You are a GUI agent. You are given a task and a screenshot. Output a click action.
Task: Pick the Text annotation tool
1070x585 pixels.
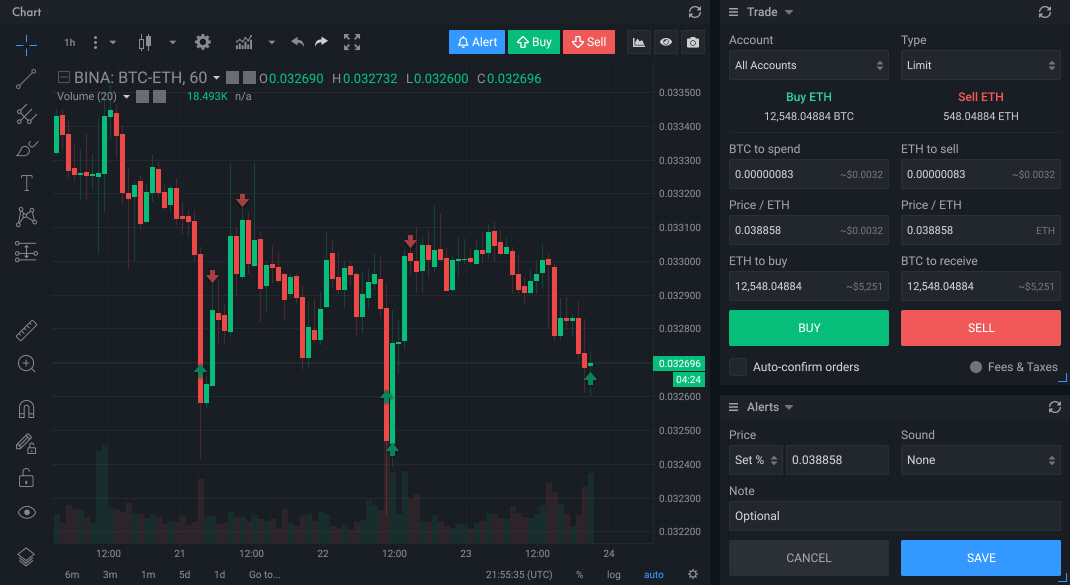[x=26, y=182]
